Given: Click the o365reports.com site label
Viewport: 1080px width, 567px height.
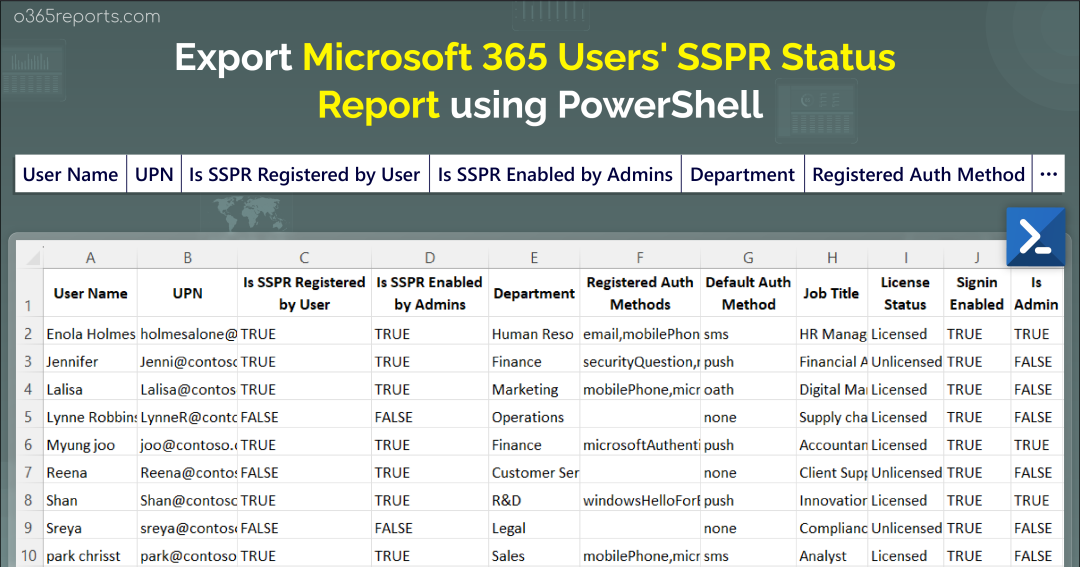Looking at the screenshot, I should click(87, 17).
